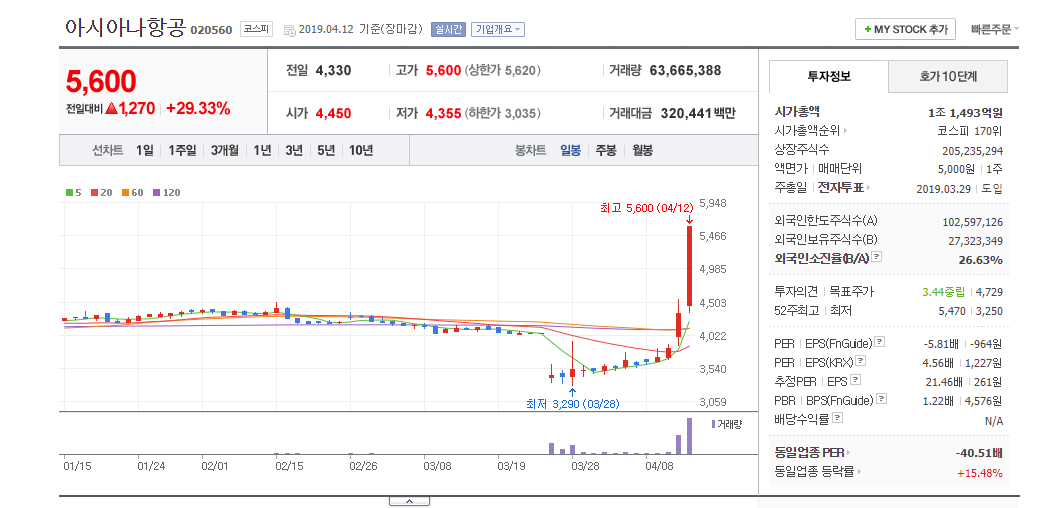Click the MY STOCK 추가 button

(906, 29)
